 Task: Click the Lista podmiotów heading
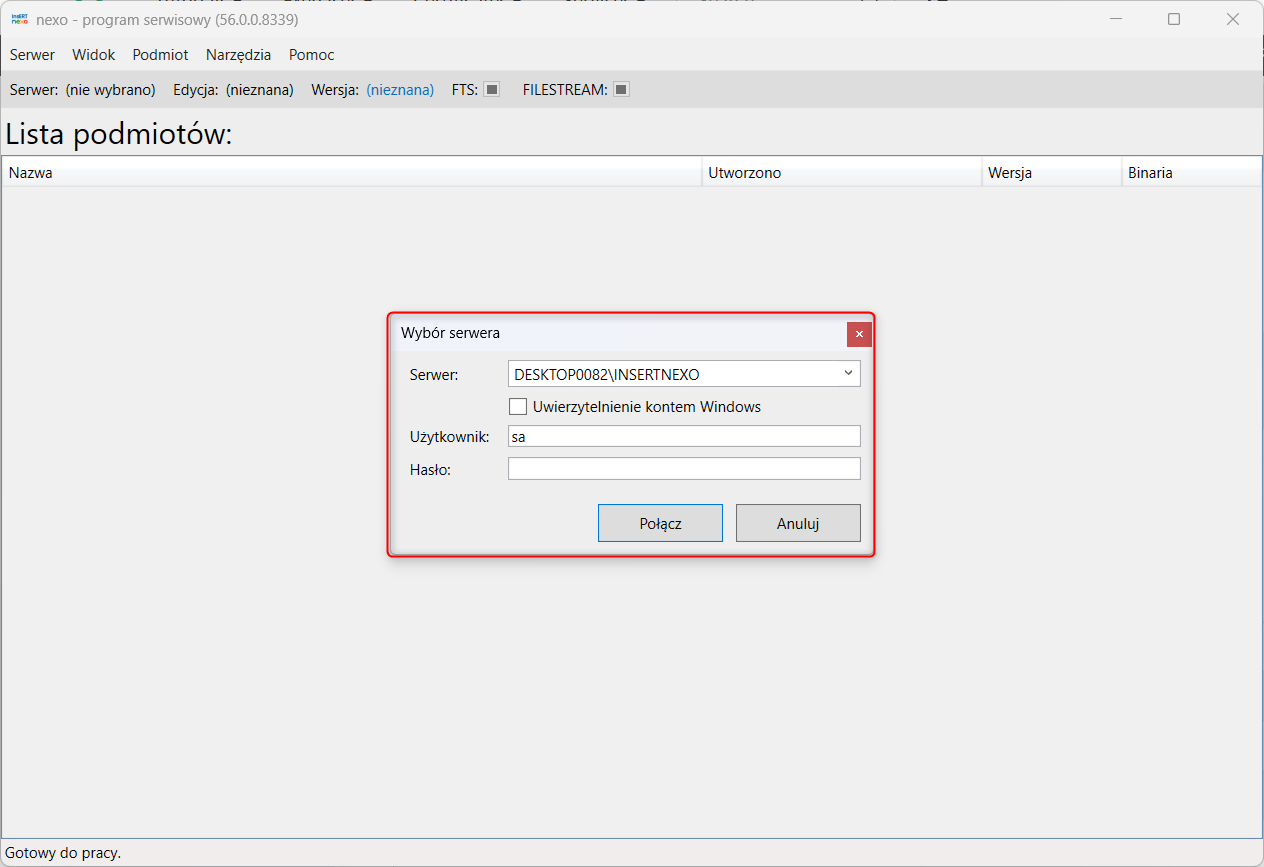(119, 133)
